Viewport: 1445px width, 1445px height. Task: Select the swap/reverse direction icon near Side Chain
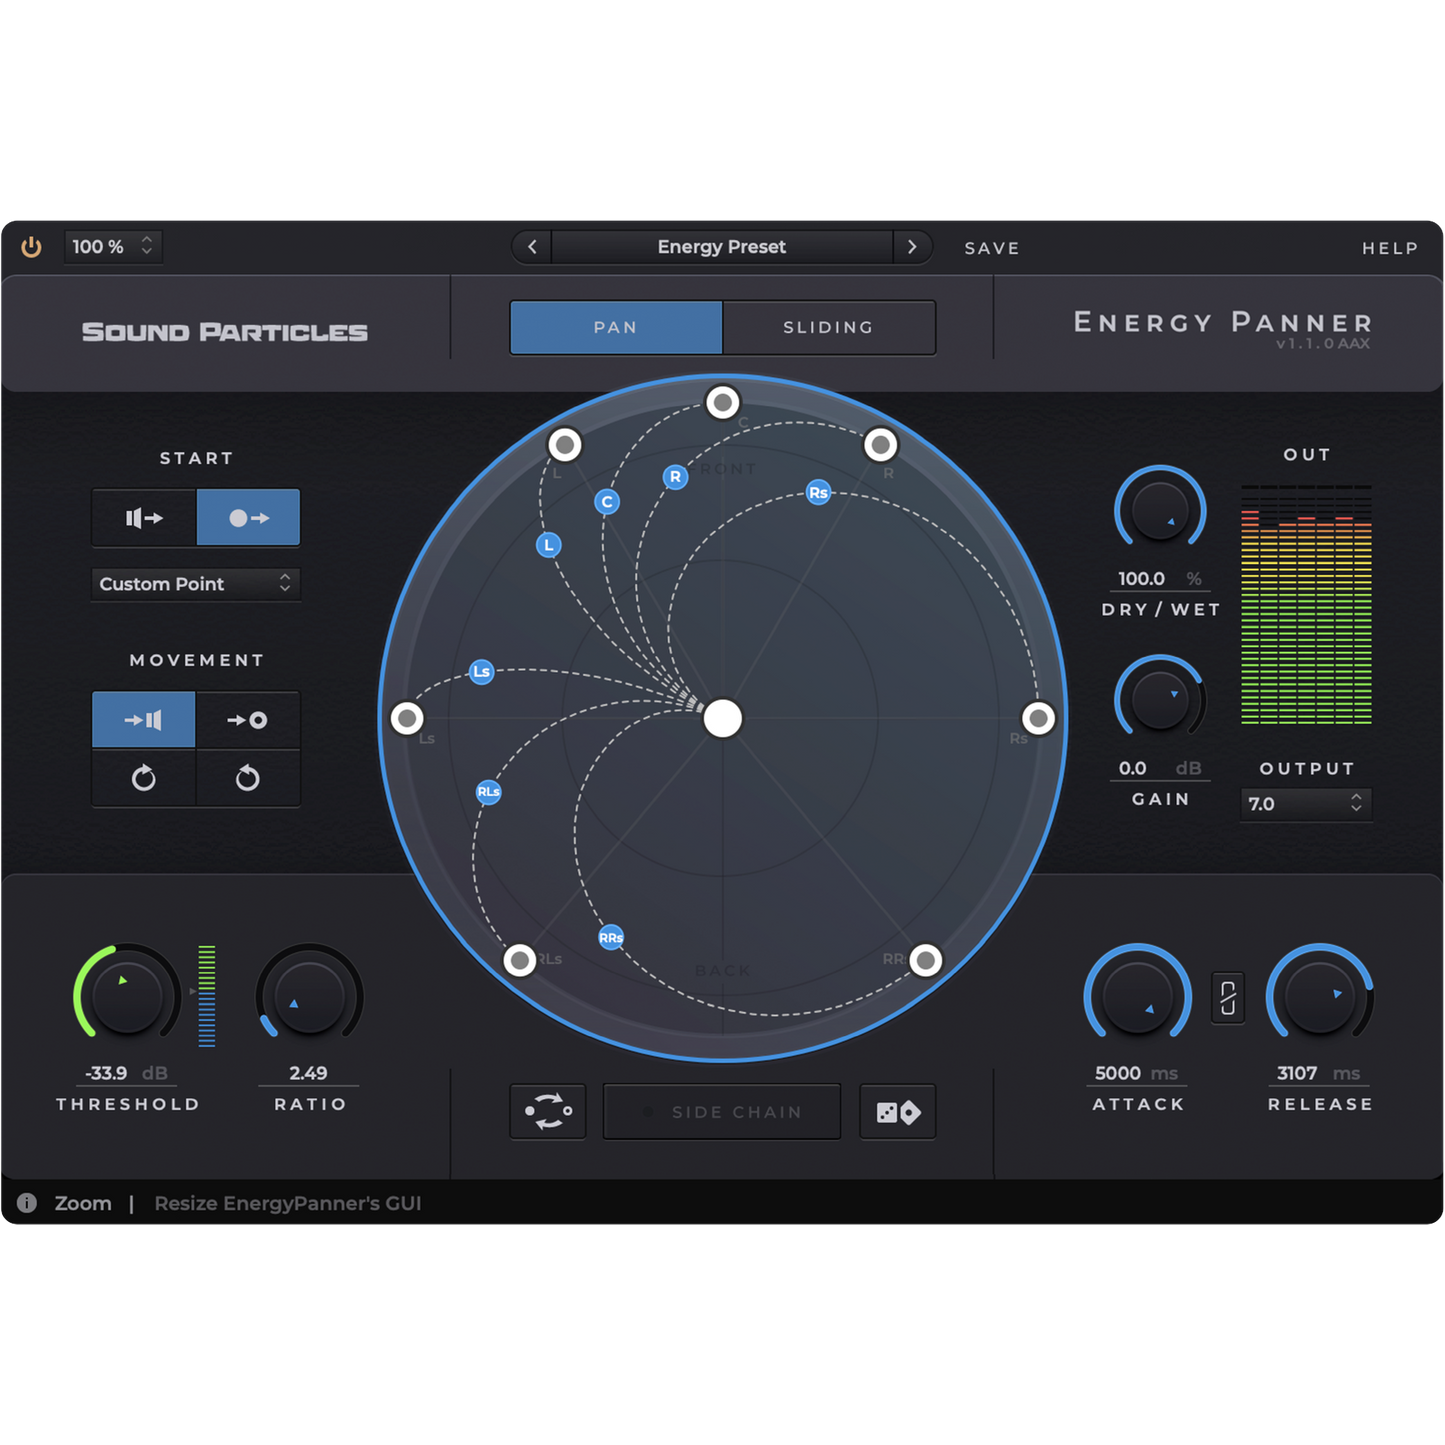pyautogui.click(x=547, y=1111)
